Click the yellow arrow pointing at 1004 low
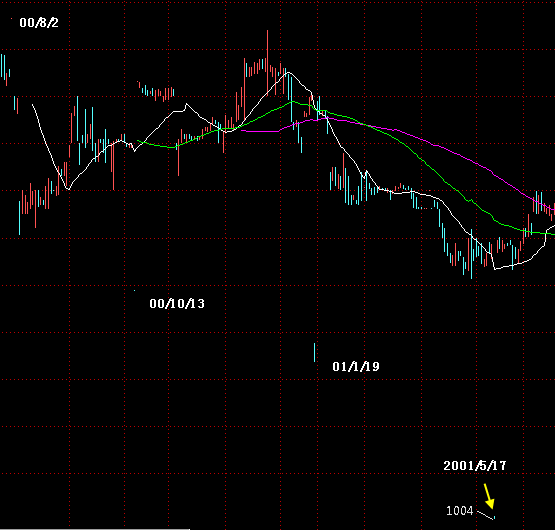This screenshot has width=555, height=530. point(489,496)
